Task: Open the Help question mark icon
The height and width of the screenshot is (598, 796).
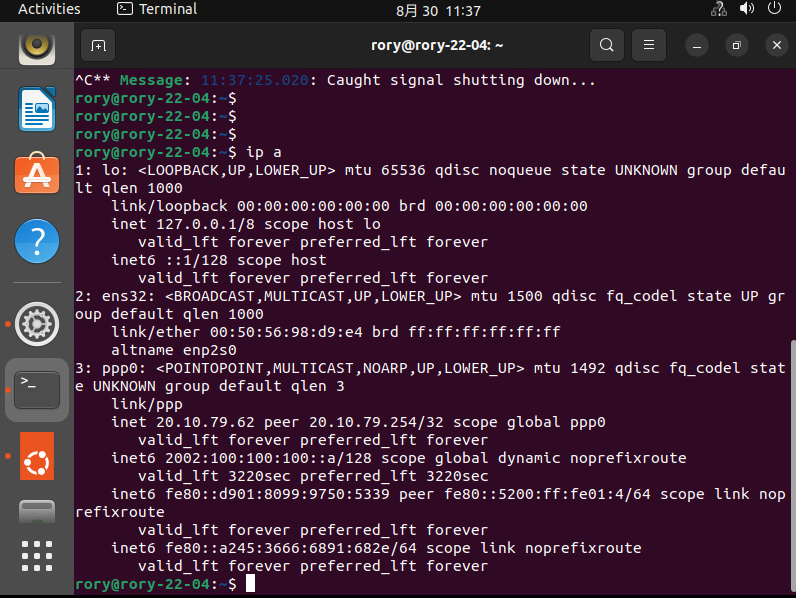Action: pos(37,241)
